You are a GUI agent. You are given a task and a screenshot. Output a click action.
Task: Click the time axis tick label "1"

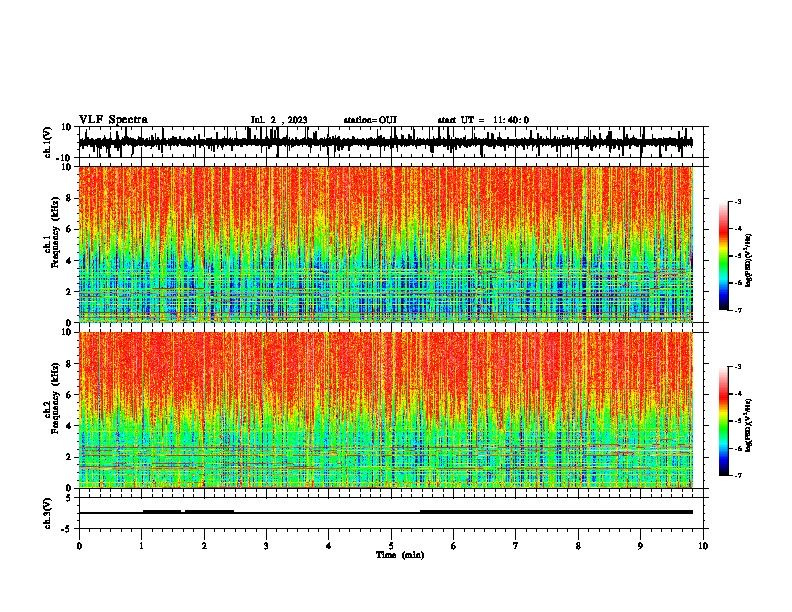[x=141, y=546]
